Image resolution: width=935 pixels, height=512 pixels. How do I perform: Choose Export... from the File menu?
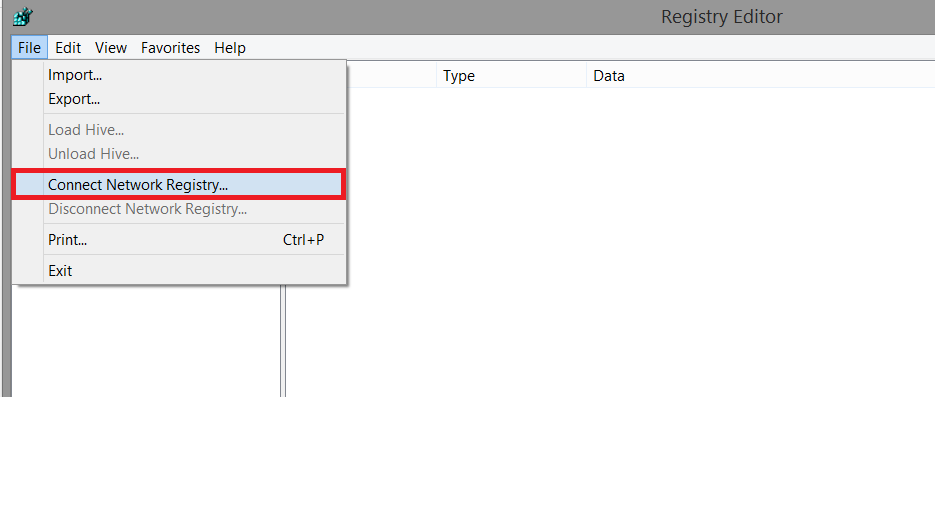[74, 99]
